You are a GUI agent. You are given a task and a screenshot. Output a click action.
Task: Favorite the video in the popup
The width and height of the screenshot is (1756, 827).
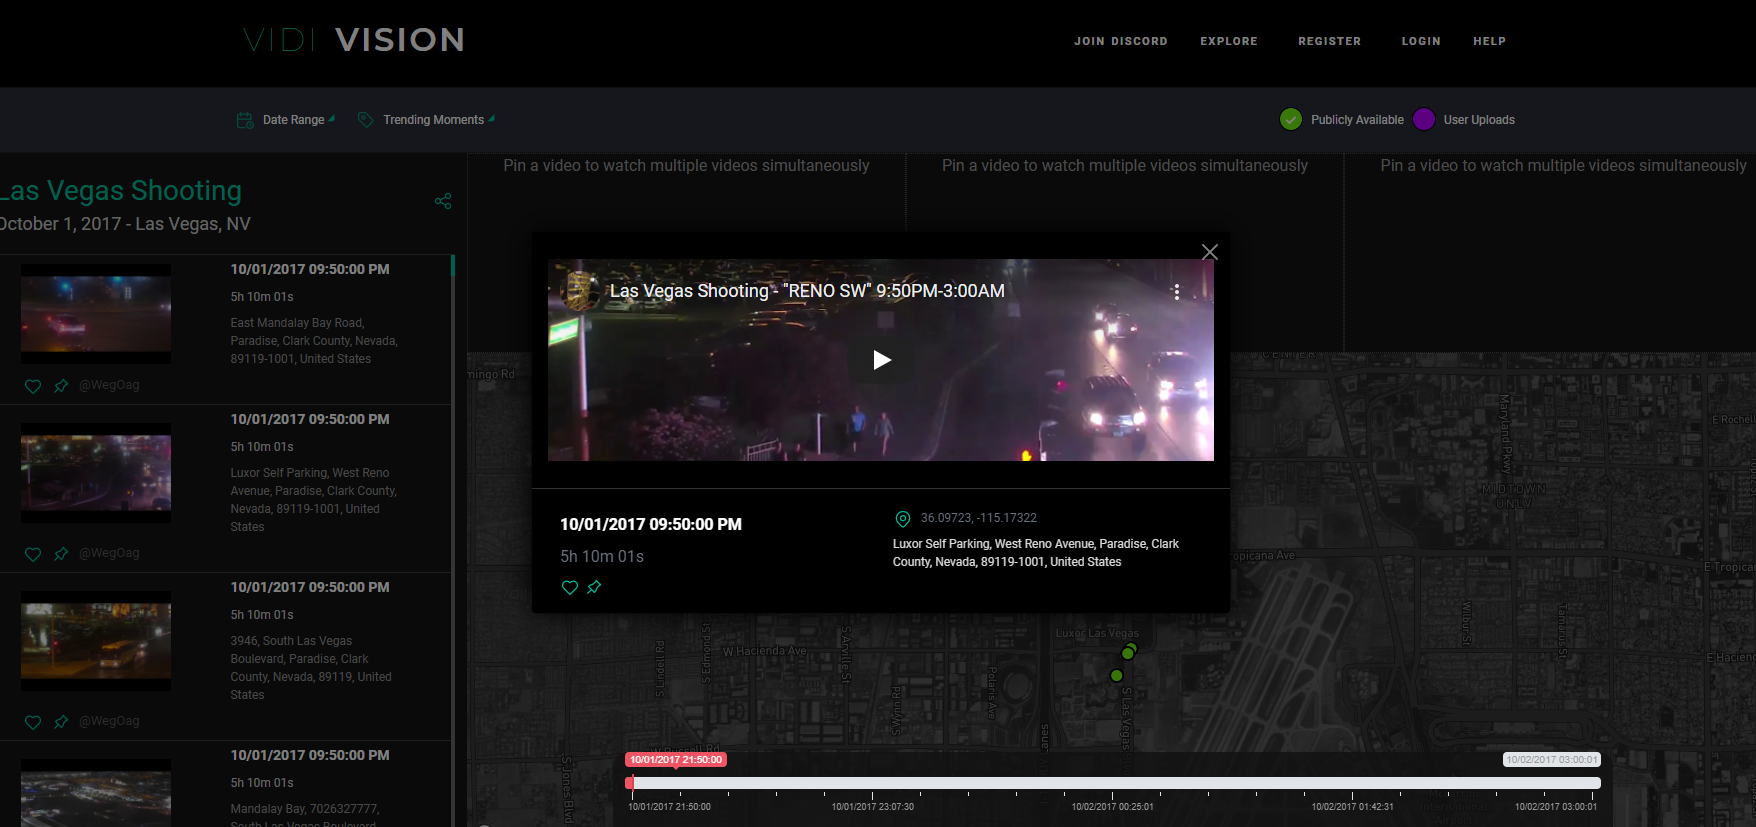coord(569,588)
